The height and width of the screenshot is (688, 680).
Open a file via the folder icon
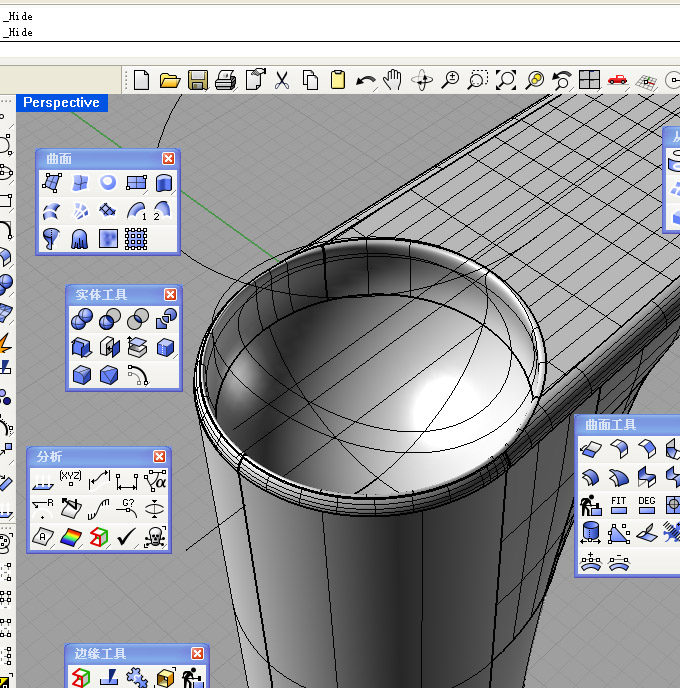169,80
